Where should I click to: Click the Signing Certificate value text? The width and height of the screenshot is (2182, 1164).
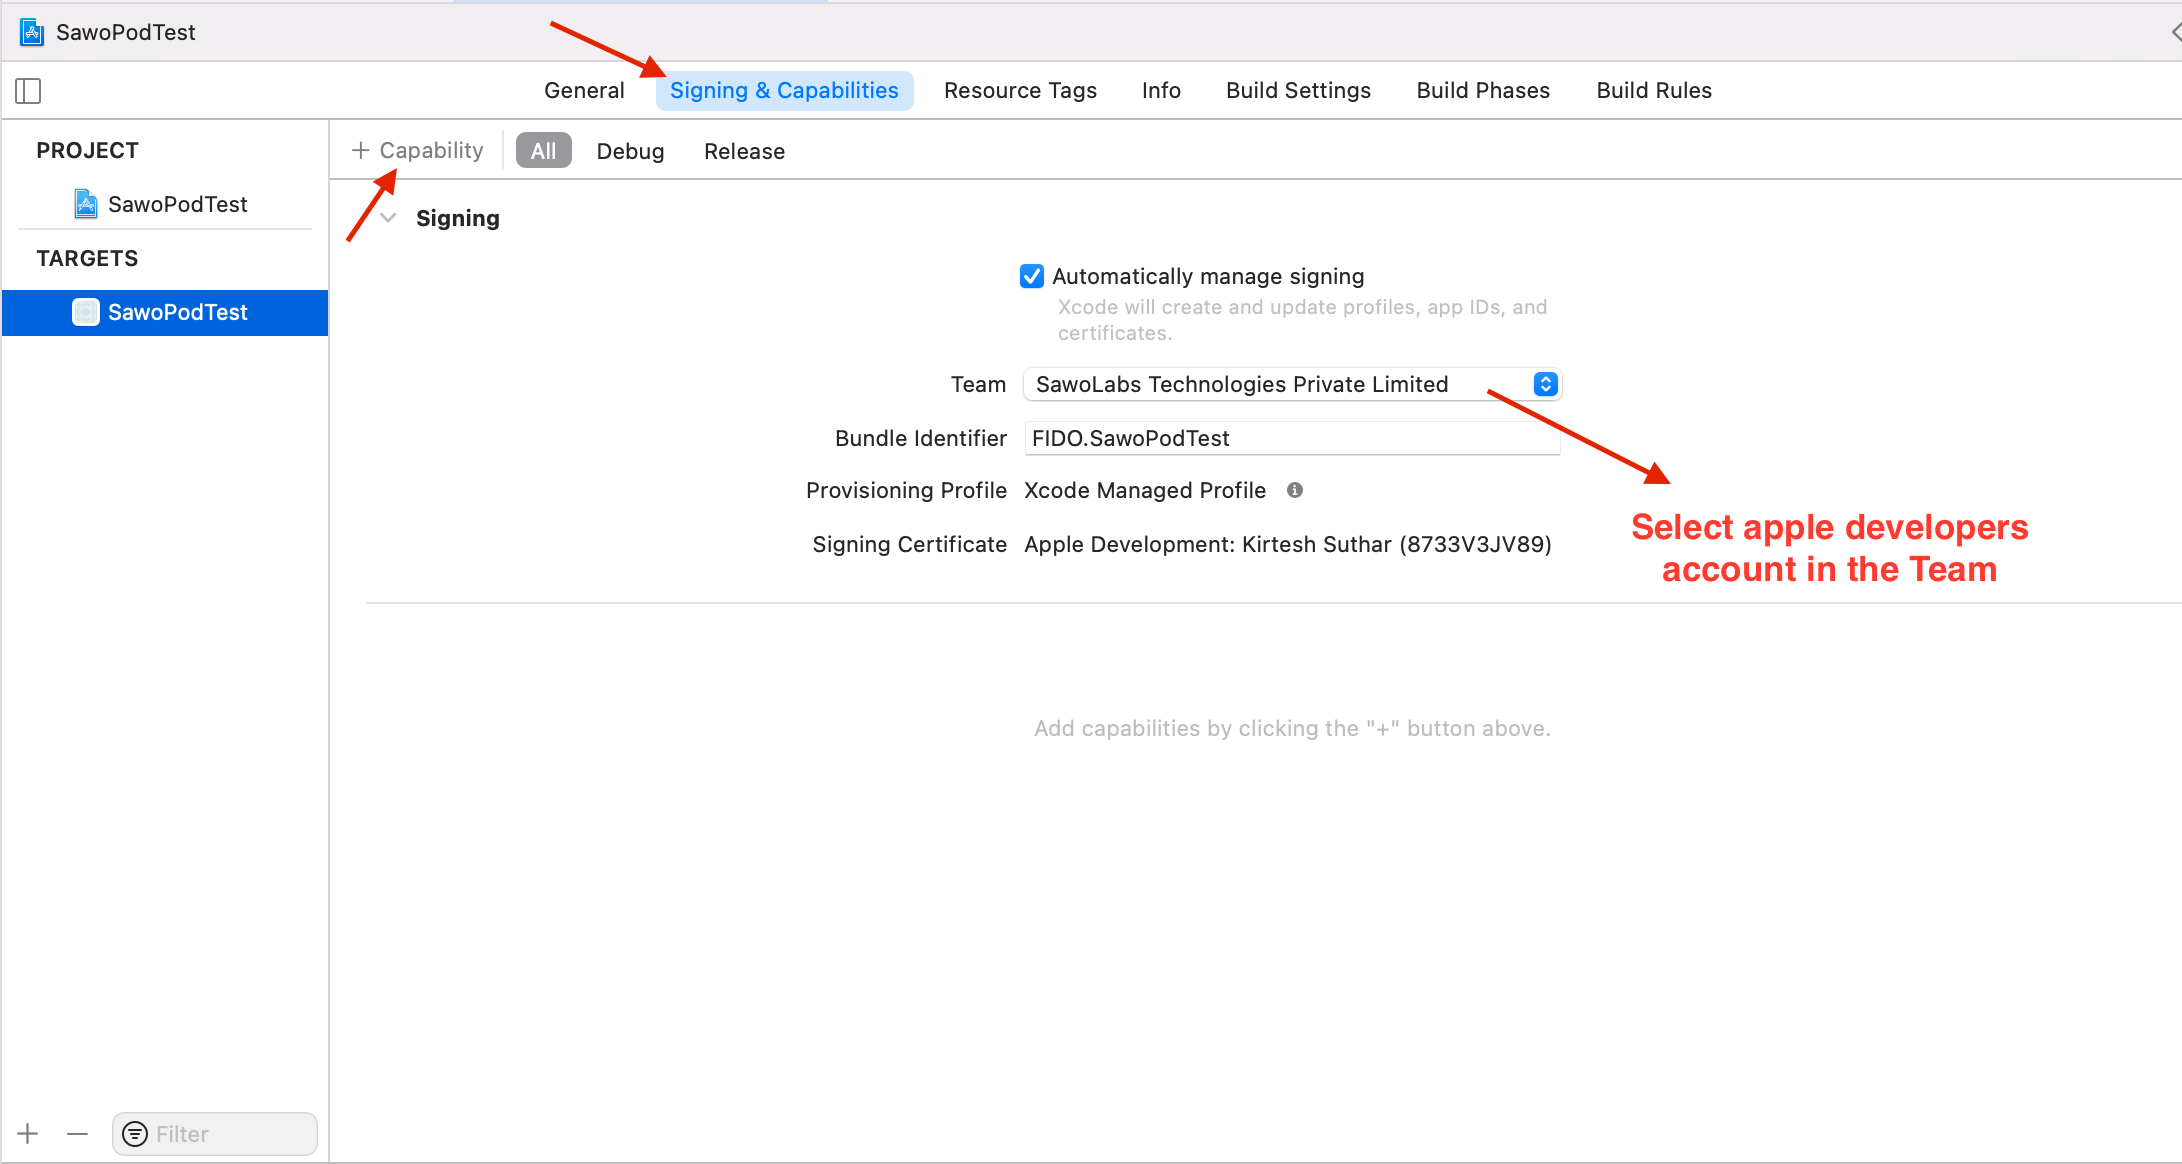(1287, 544)
